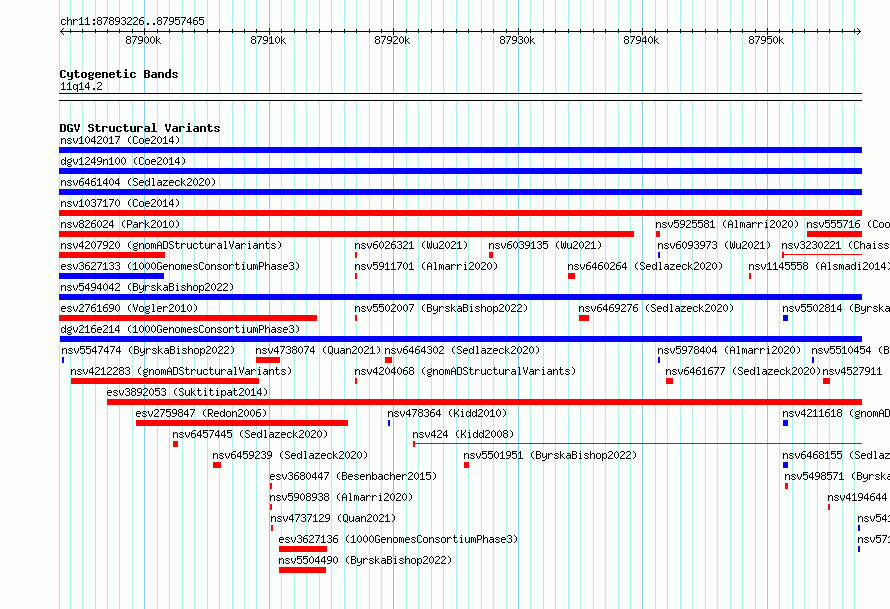
Task: Click the nsv6460264 (Sedlazeck2020) label
Action: pyautogui.click(x=645, y=266)
